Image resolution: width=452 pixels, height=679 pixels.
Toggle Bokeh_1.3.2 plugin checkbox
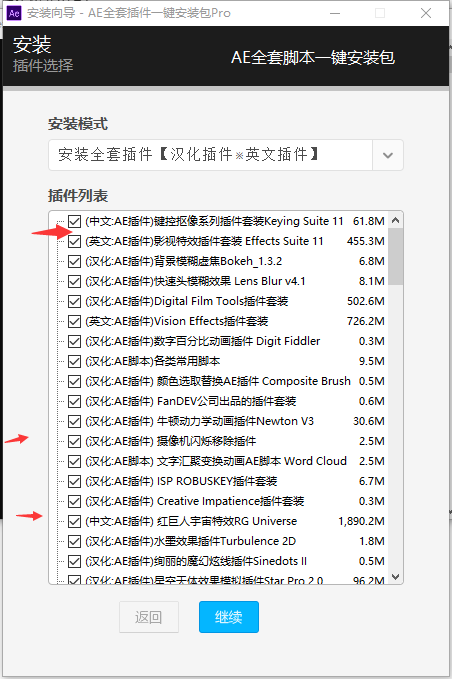(74, 261)
